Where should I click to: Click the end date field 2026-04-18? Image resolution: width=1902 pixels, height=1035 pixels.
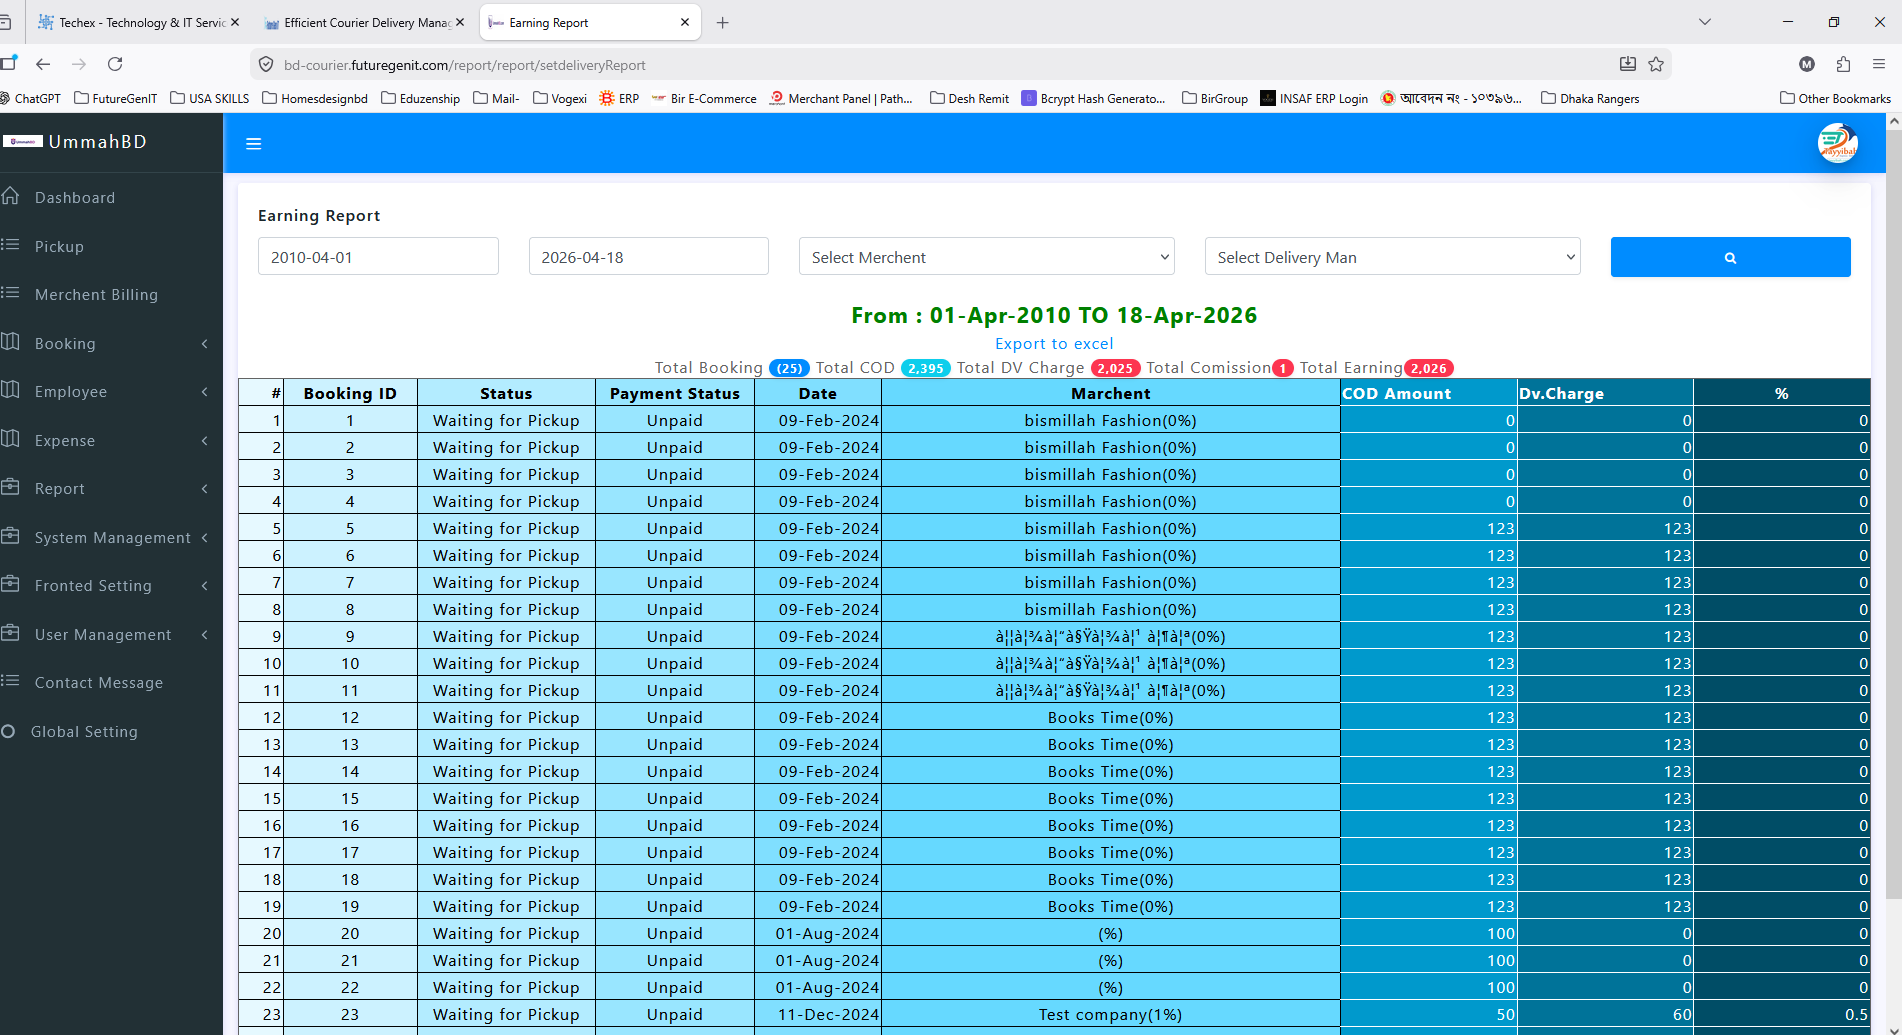(x=648, y=257)
